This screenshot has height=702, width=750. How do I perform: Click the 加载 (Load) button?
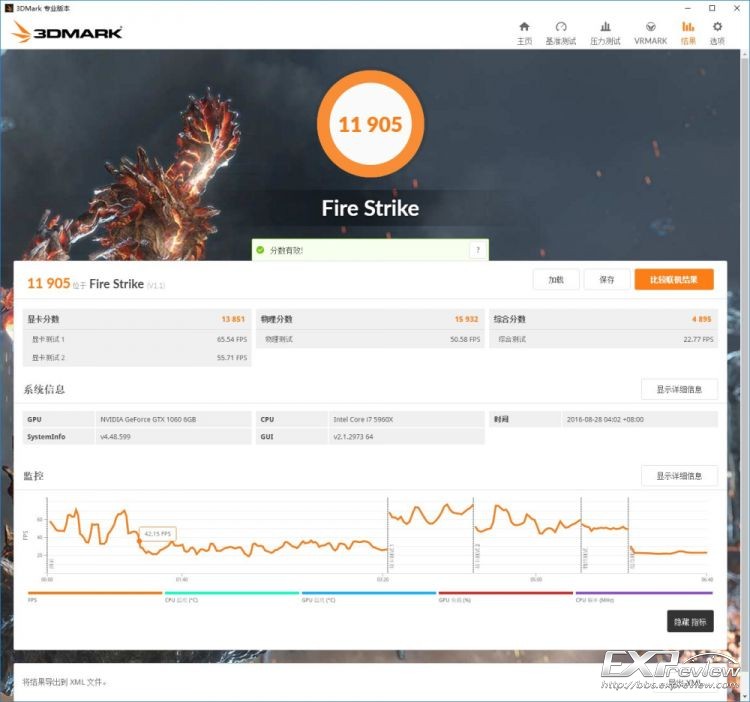555,280
